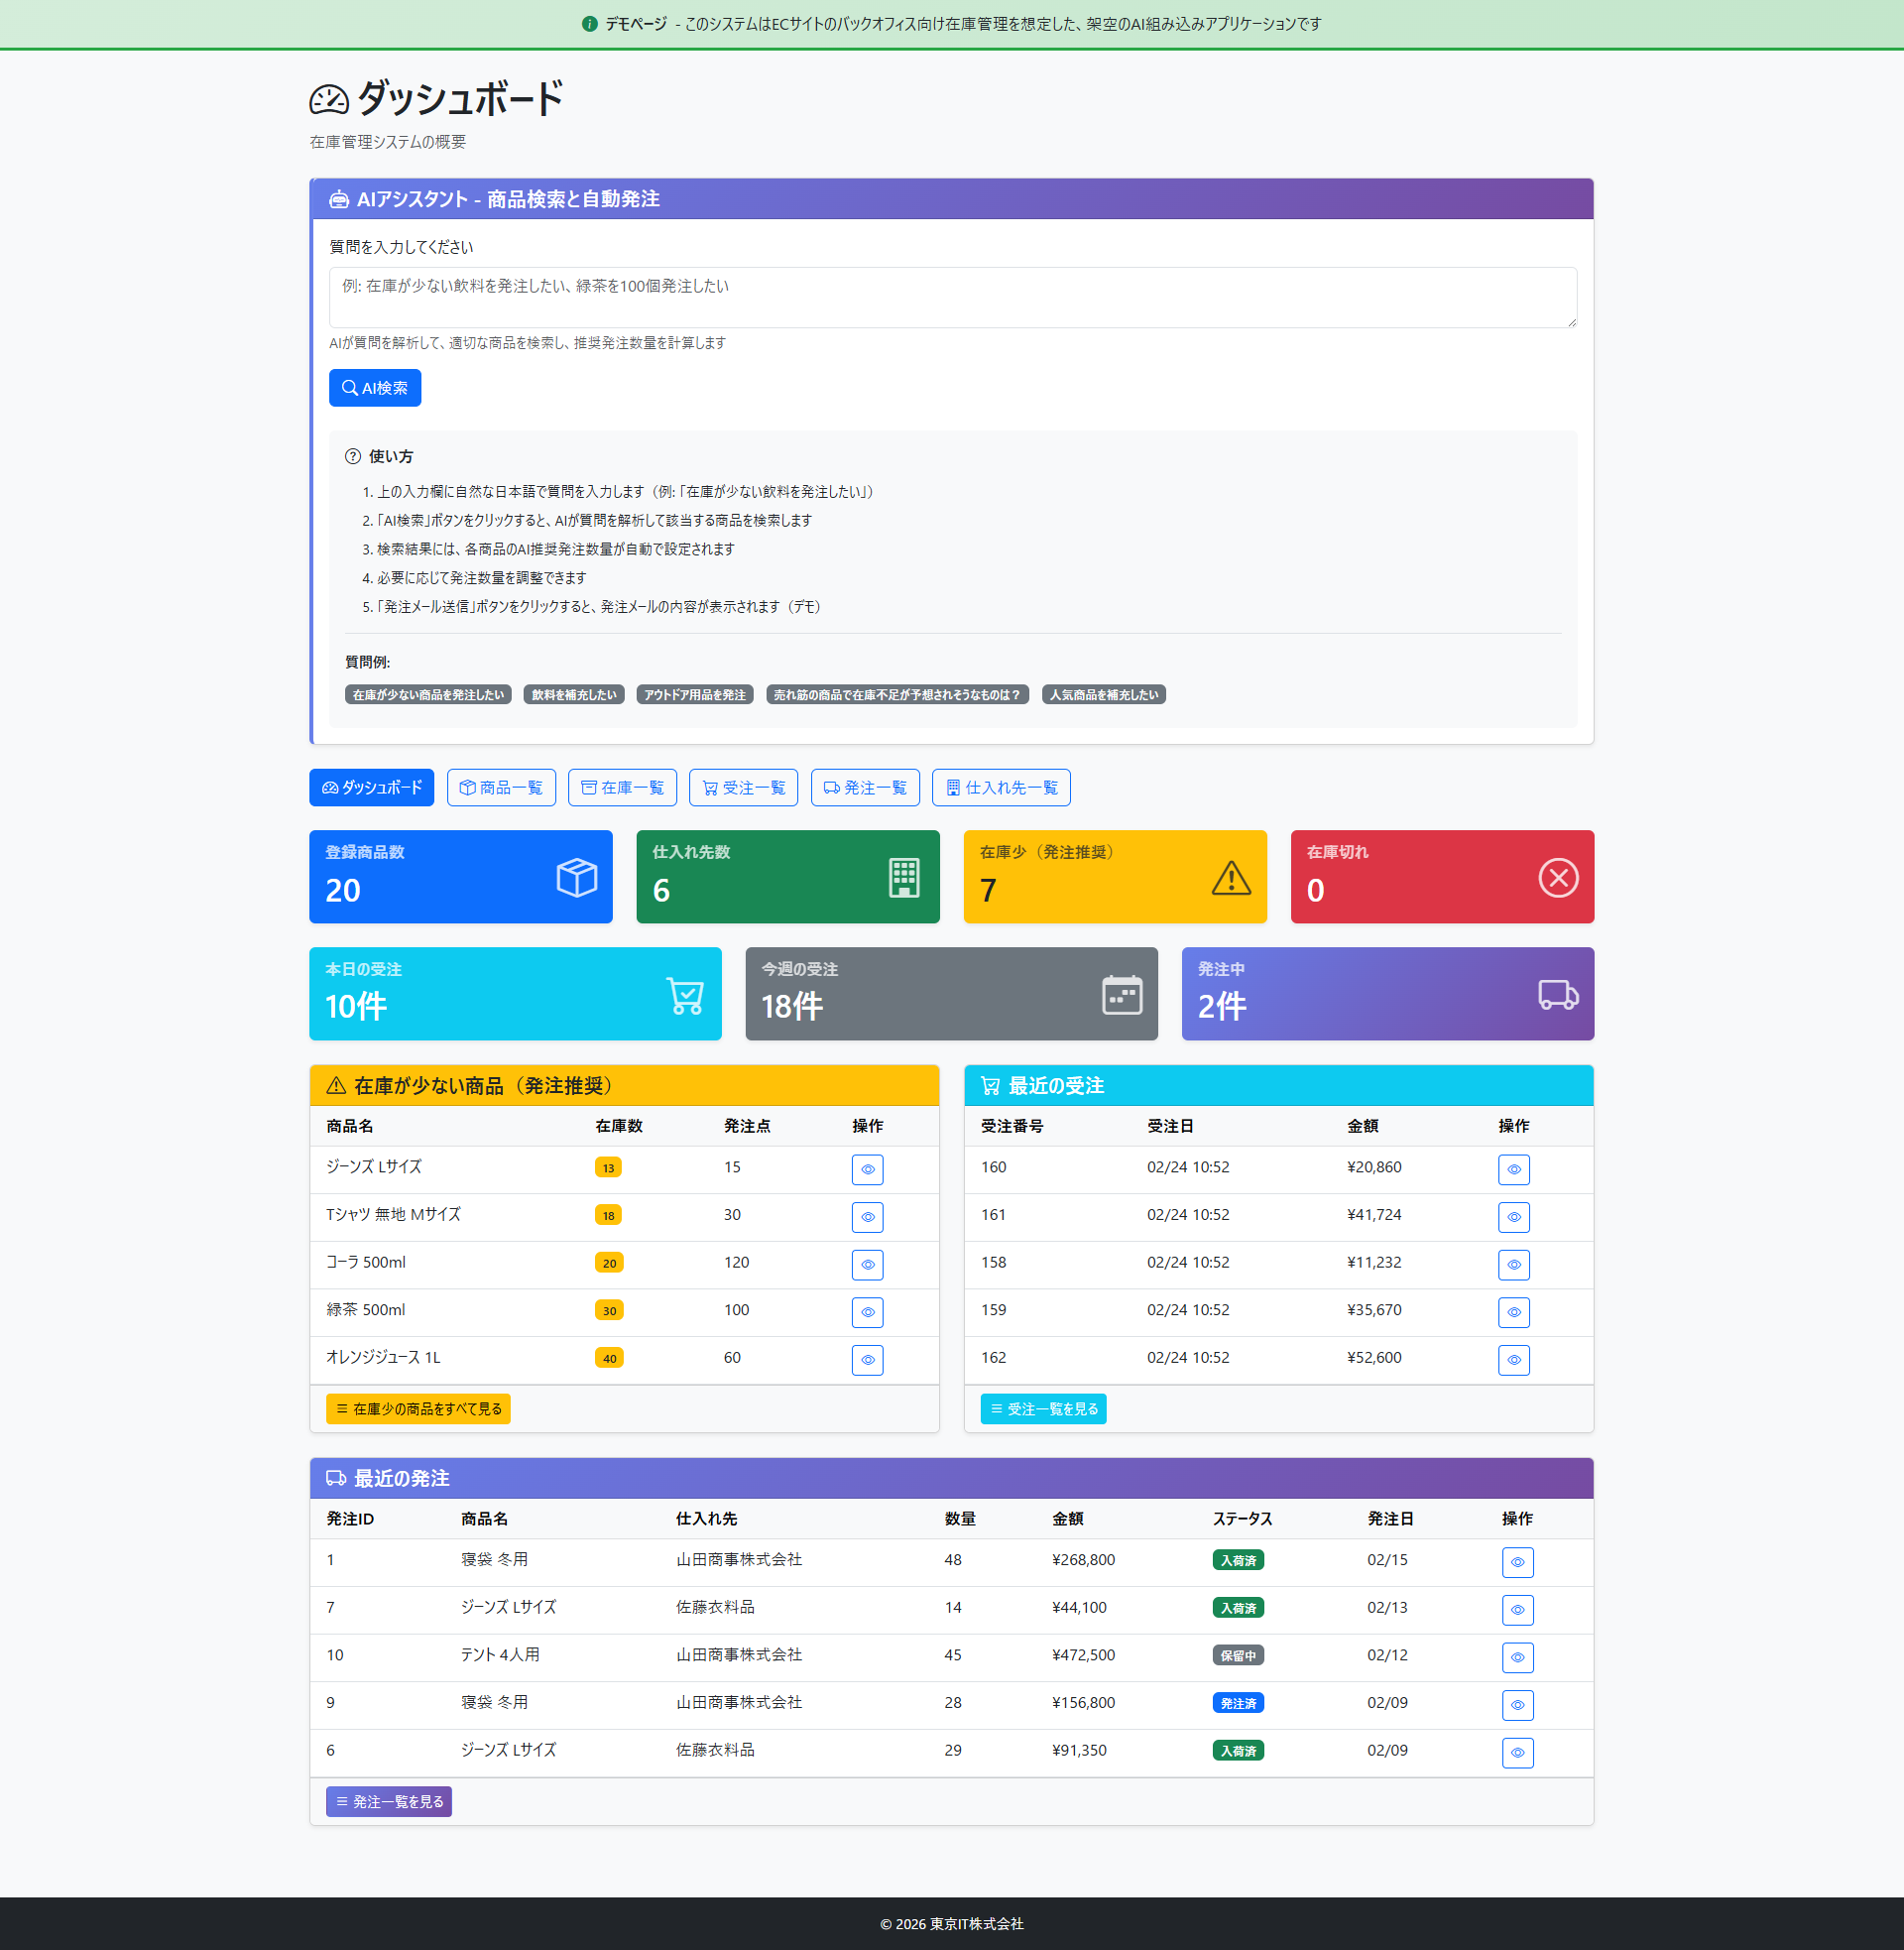Select the 飲料を補充したい example chip
Screen dimensions: 1904x1950
click(x=573, y=694)
